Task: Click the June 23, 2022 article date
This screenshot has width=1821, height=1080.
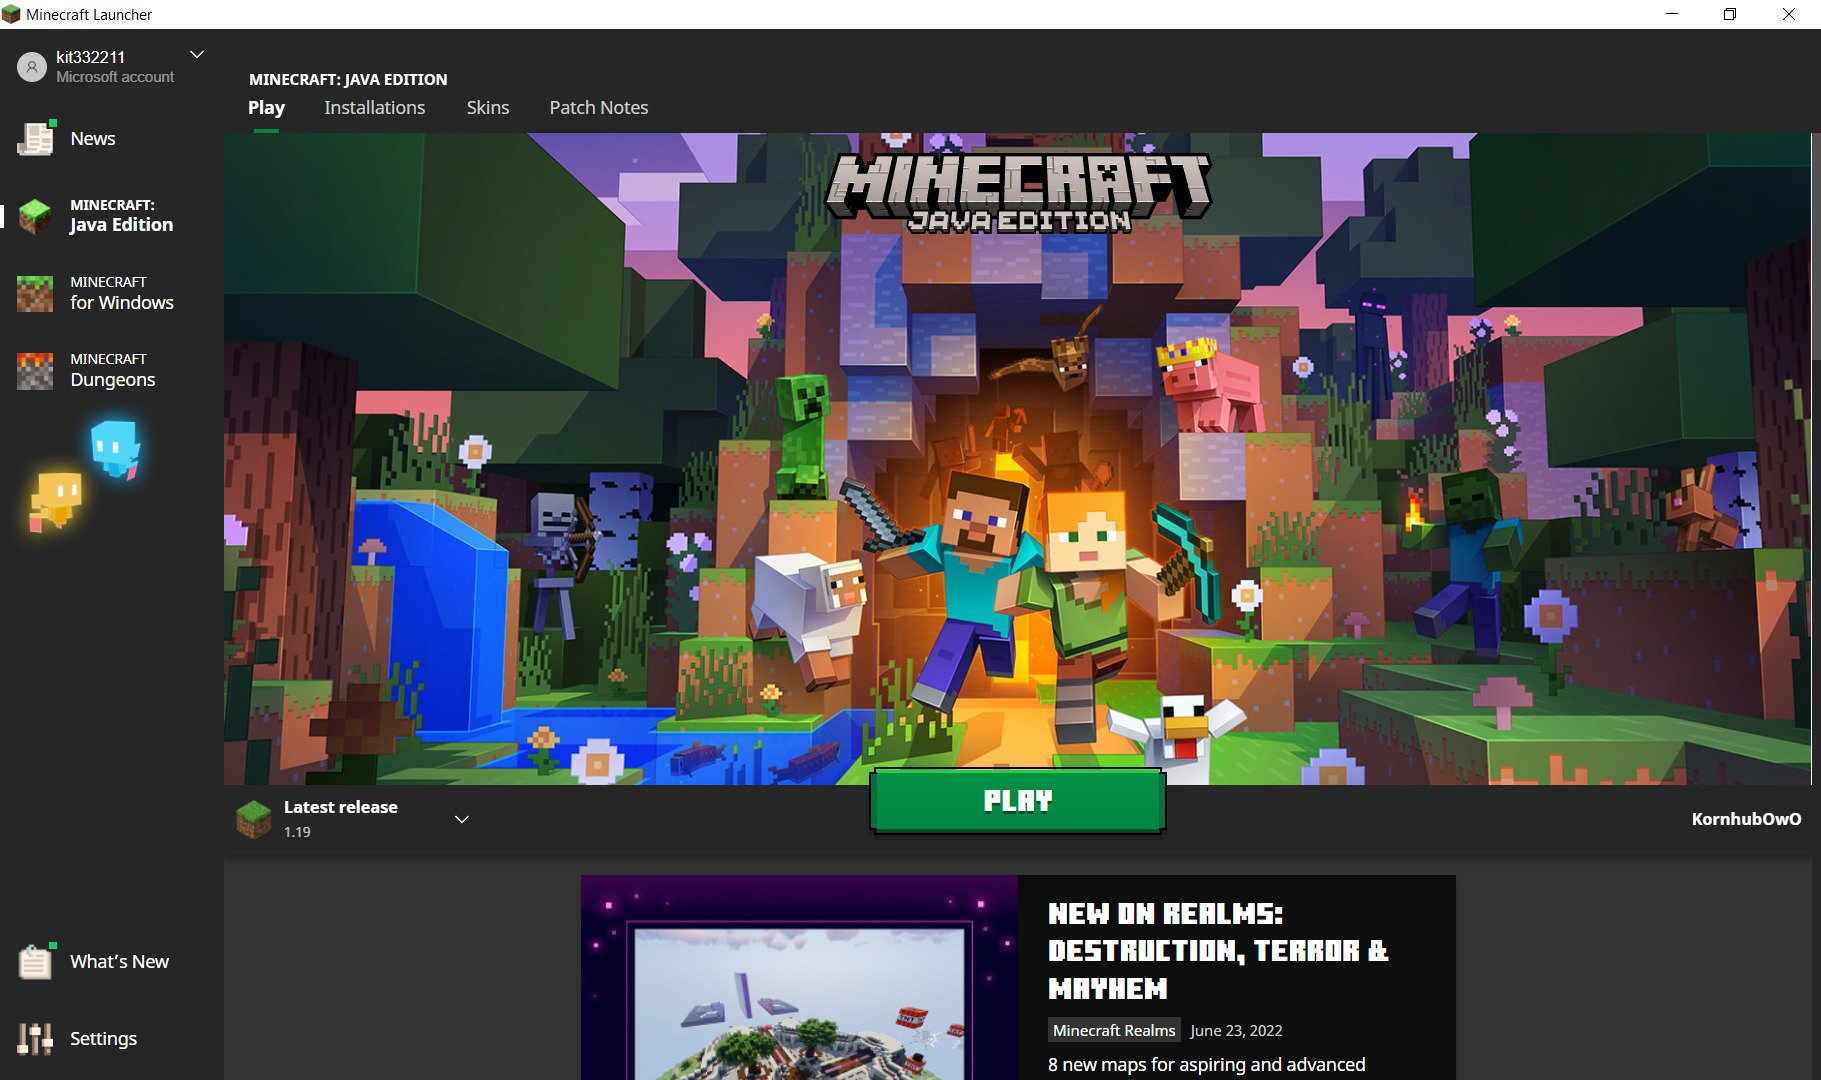Action: (x=1236, y=1030)
